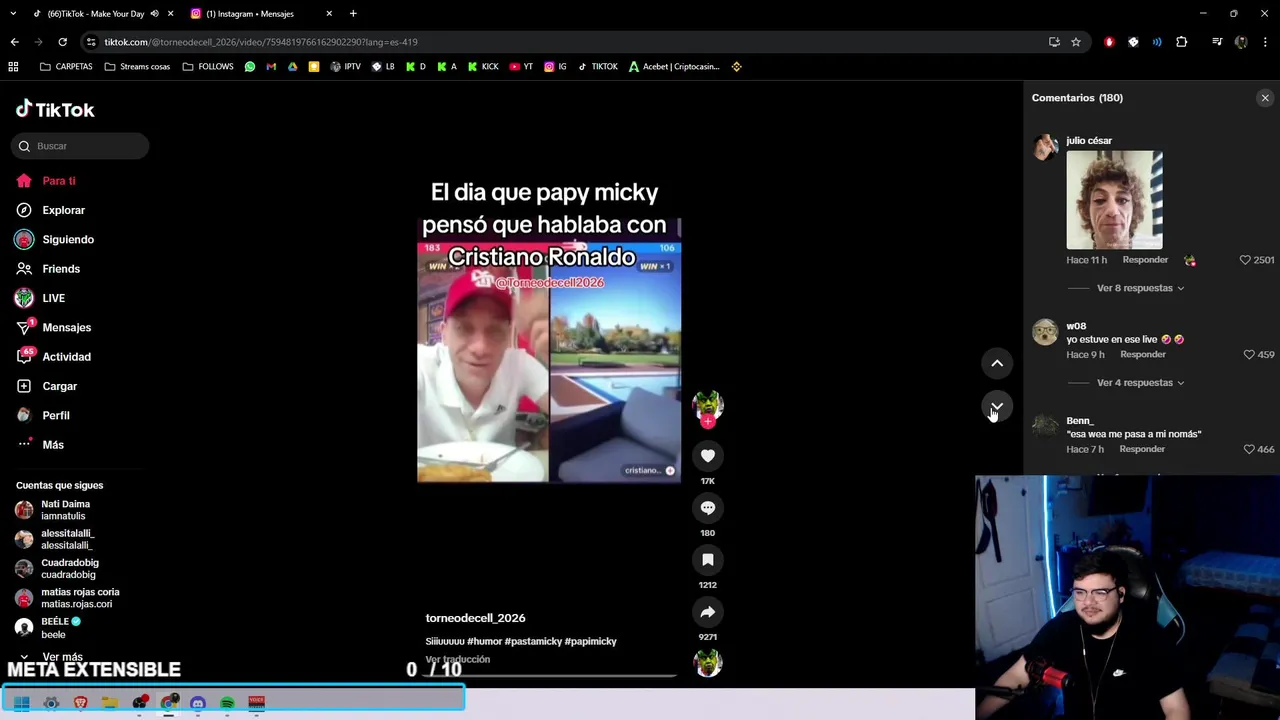Open the browser tab search dropdown

13,14
